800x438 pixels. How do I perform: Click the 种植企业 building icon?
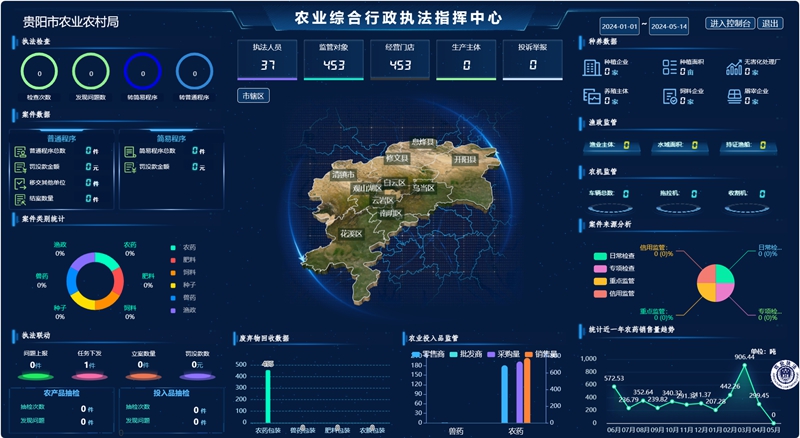pos(591,67)
